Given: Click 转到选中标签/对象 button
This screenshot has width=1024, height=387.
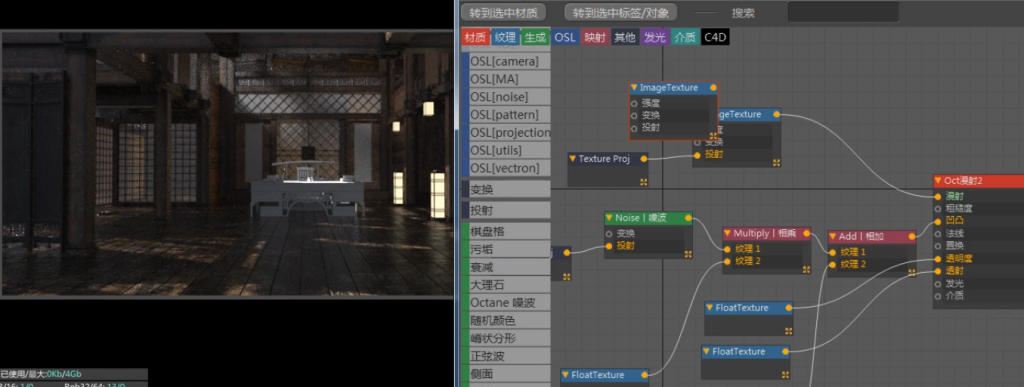Looking at the screenshot, I should pyautogui.click(x=621, y=12).
